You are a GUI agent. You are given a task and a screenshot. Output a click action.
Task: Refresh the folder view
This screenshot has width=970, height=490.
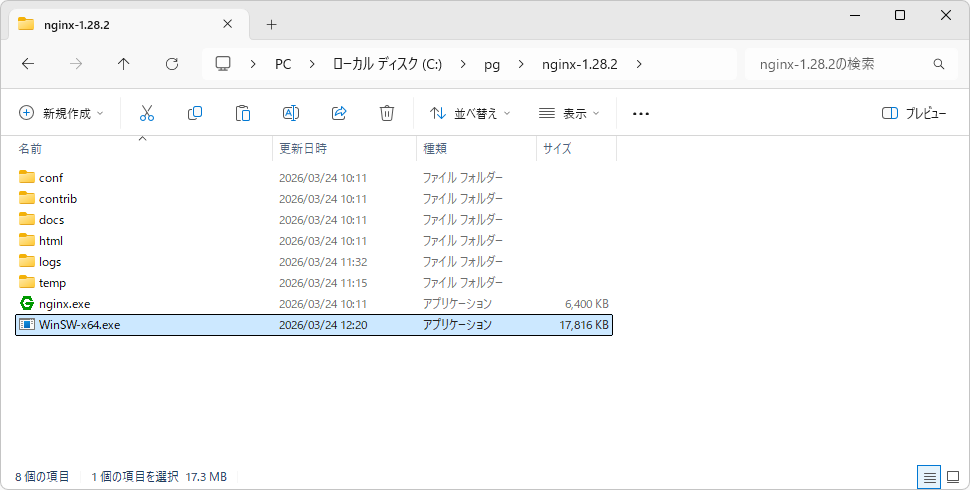172,64
